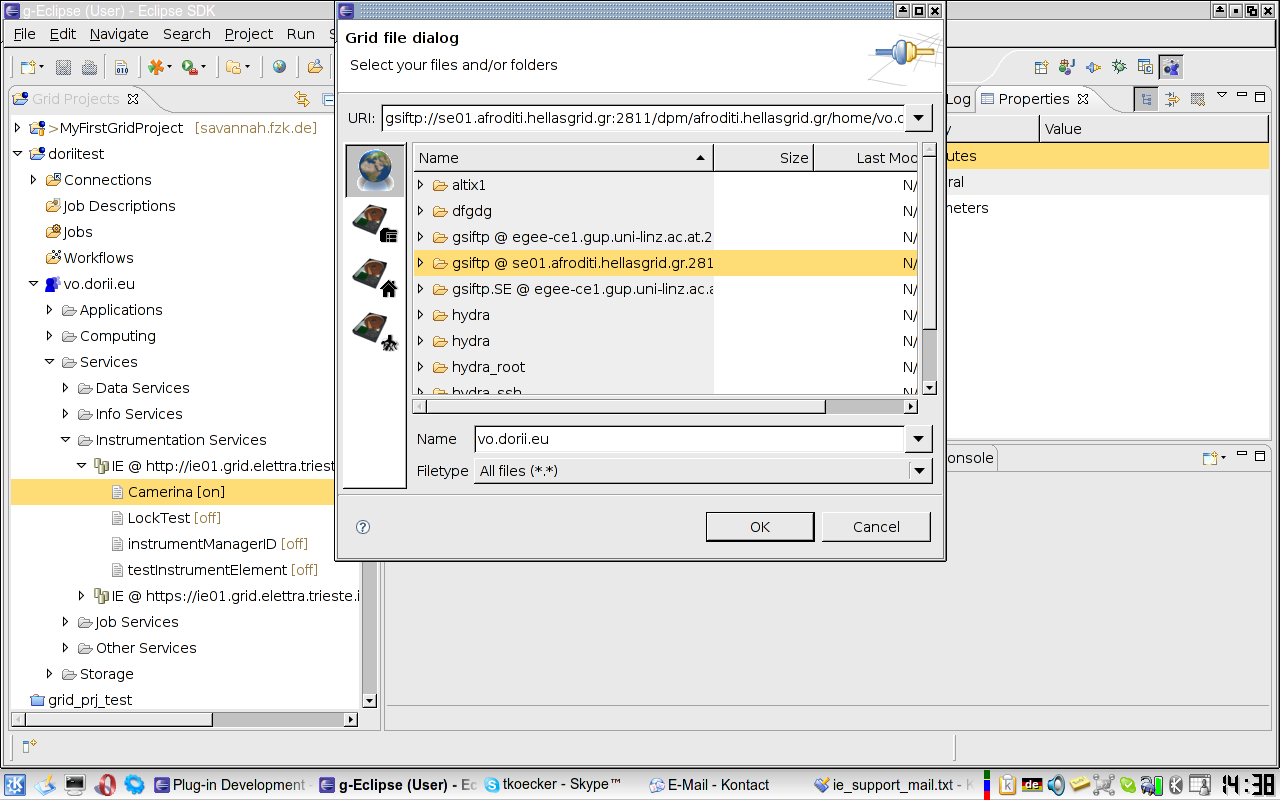Open the Navigate menu
Image resolution: width=1280 pixels, height=800 pixels.
119,34
